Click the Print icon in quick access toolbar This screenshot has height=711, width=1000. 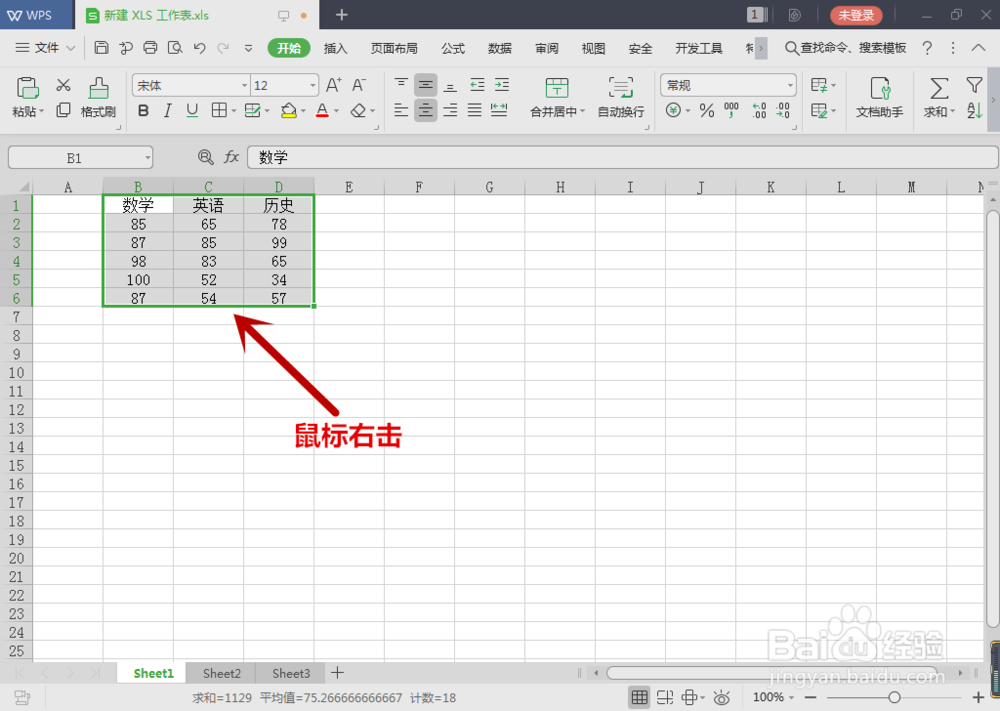150,47
